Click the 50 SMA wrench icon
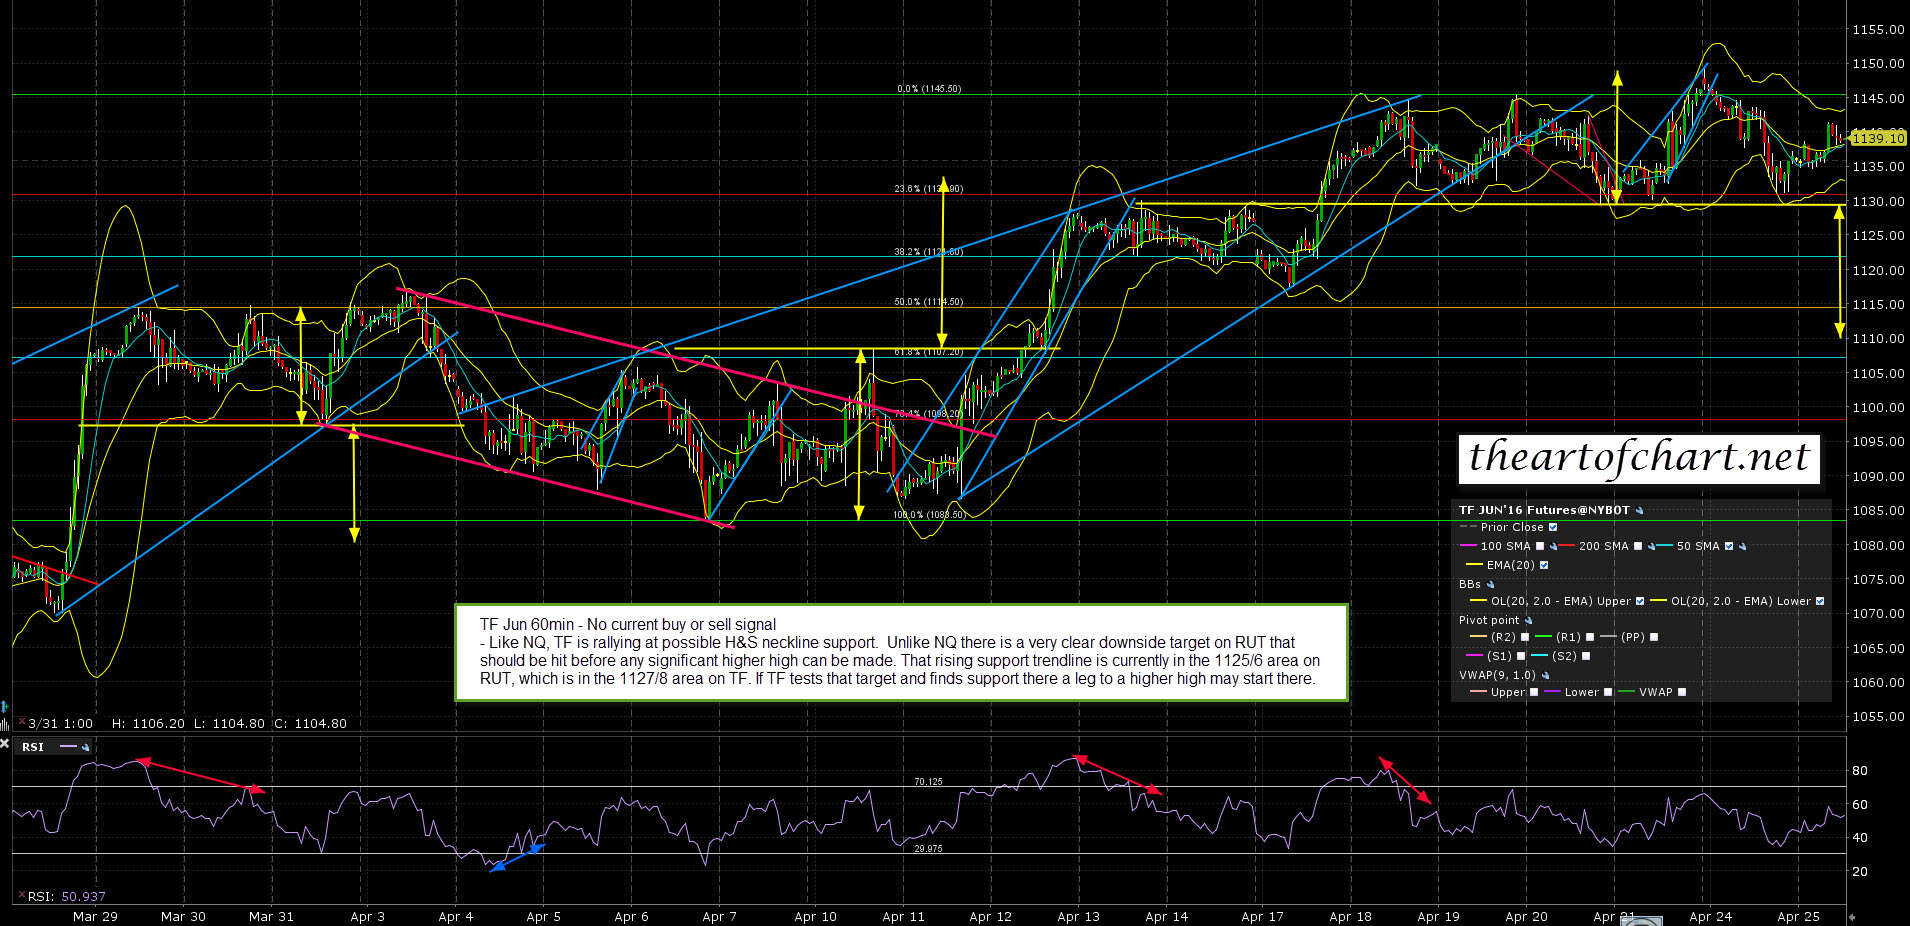 point(1743,547)
